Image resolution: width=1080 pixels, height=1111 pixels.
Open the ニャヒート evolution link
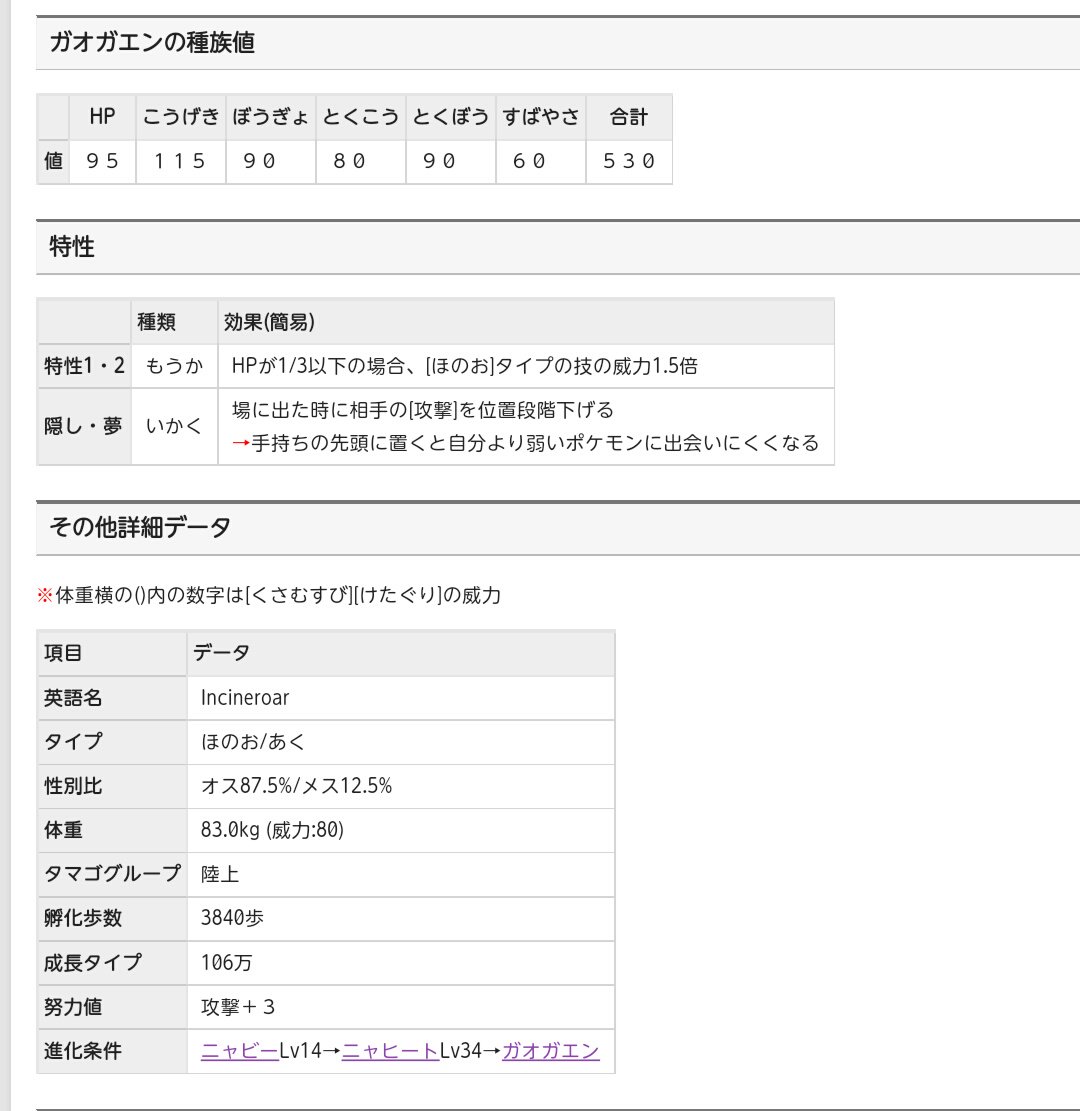390,1051
